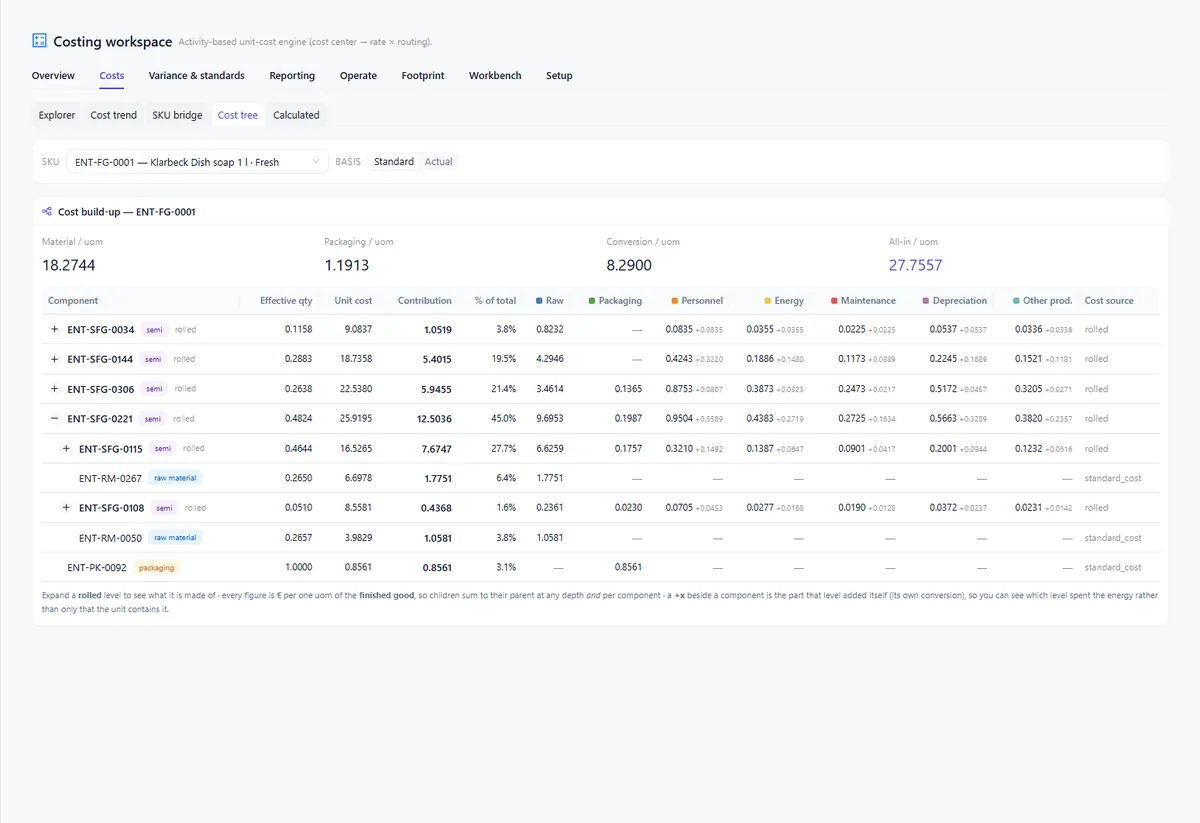Click the Effective qty column header
Image resolution: width=1200 pixels, height=823 pixels.
pos(286,300)
